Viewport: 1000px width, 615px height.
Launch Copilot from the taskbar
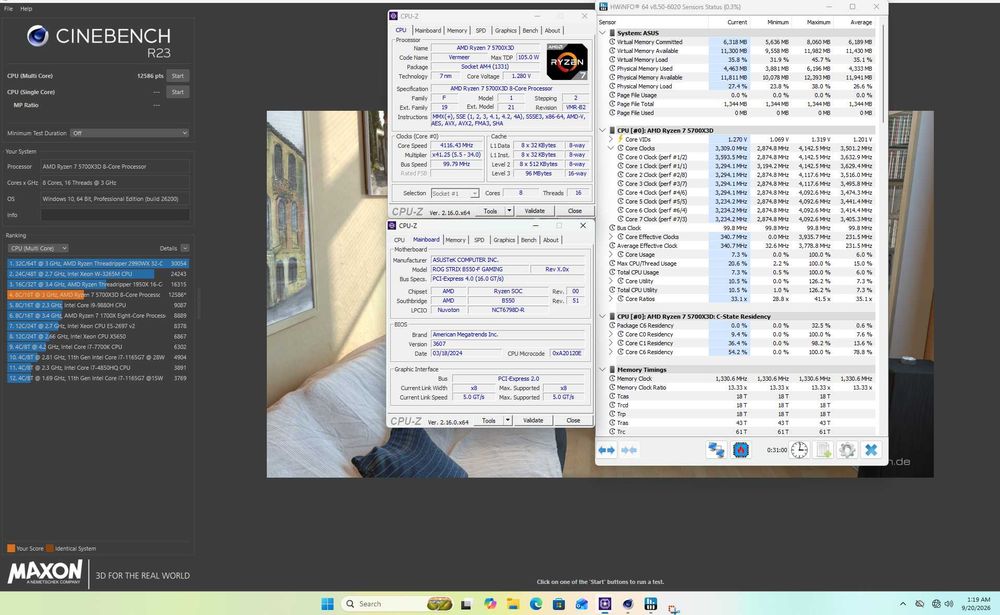490,604
